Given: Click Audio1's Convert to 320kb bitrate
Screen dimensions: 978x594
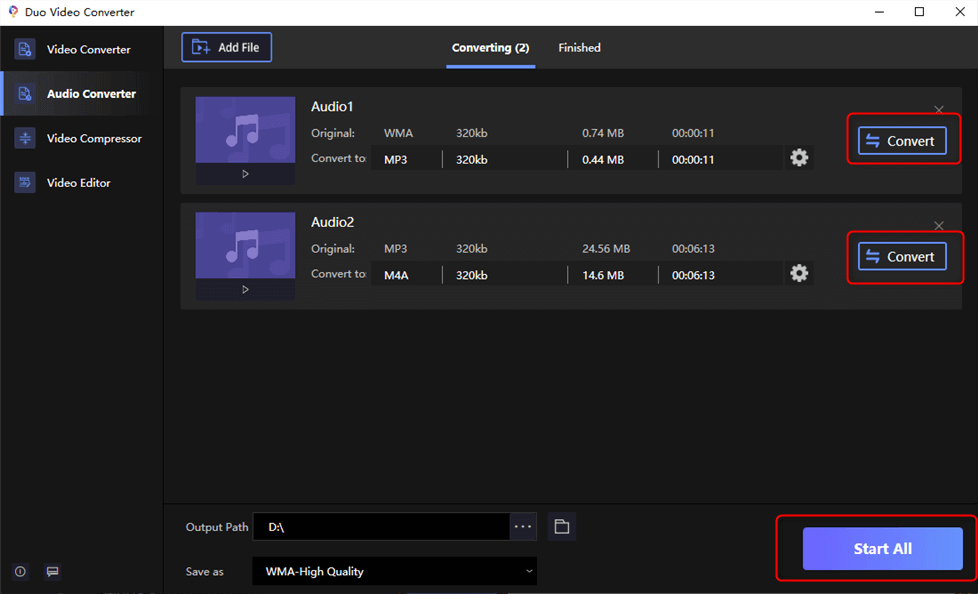Looking at the screenshot, I should (x=472, y=160).
